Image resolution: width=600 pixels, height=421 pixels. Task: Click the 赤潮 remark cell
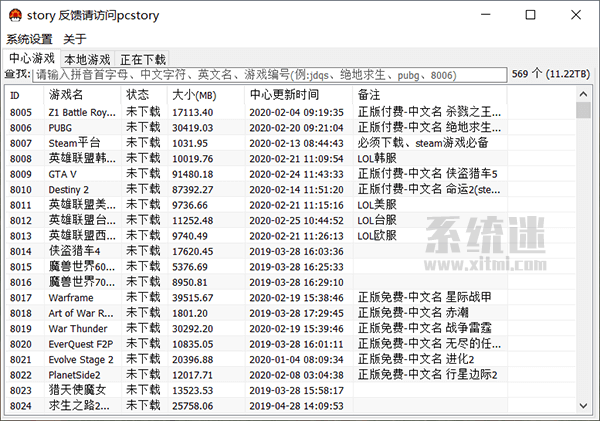(413, 313)
